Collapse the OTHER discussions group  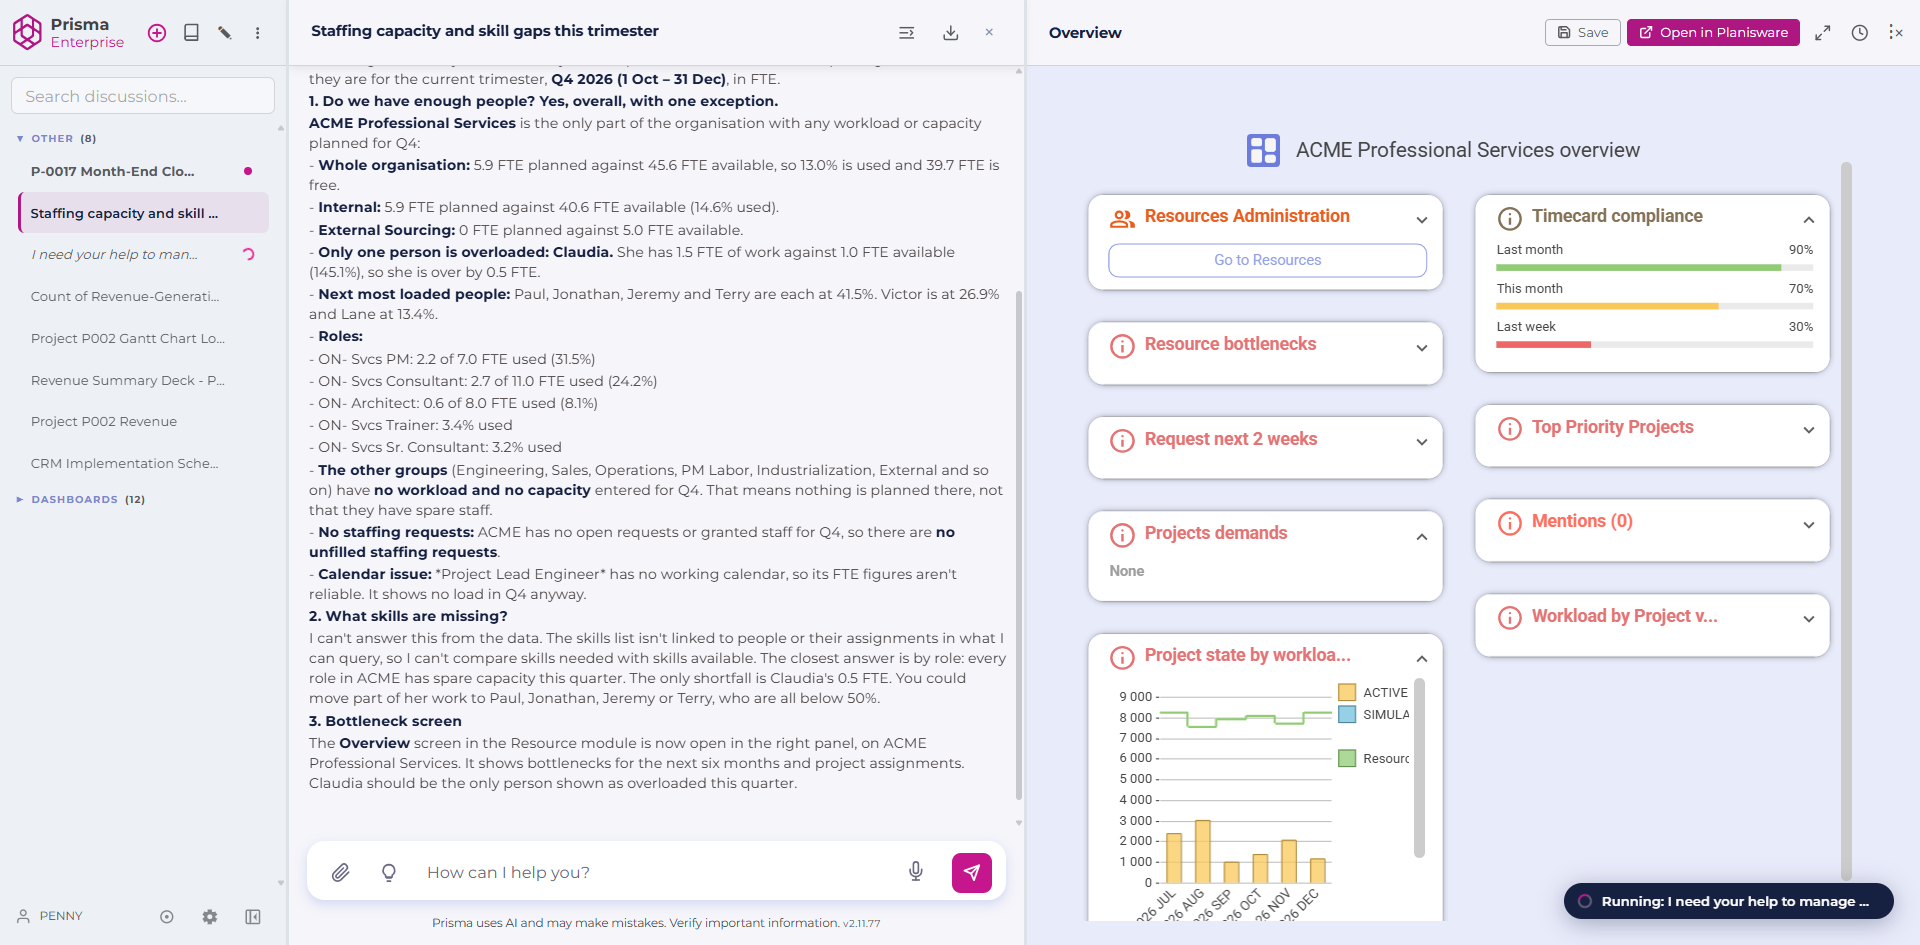(x=20, y=139)
